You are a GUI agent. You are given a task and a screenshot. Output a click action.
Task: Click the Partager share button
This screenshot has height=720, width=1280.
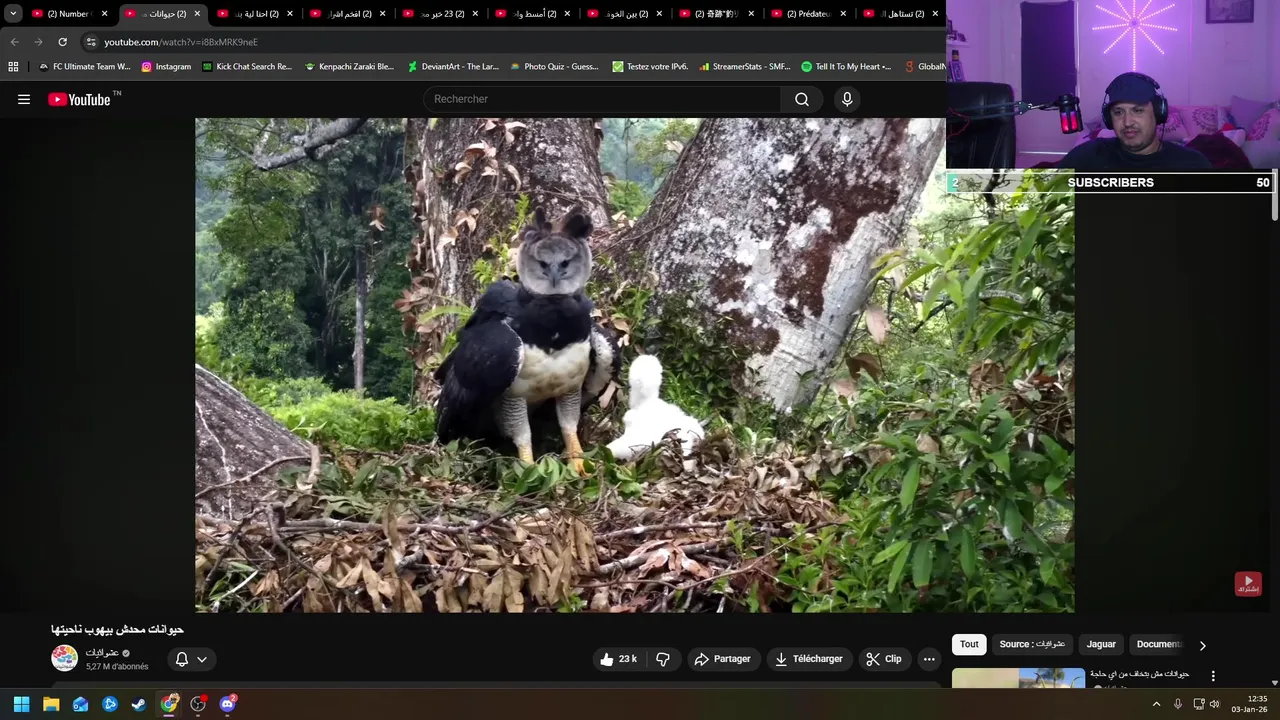click(722, 659)
